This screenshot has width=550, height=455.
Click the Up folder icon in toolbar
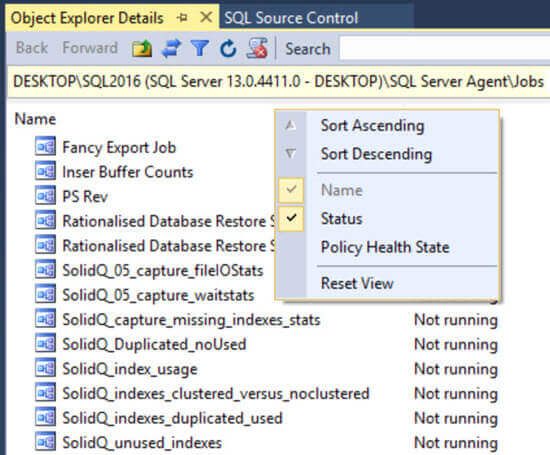coord(142,48)
